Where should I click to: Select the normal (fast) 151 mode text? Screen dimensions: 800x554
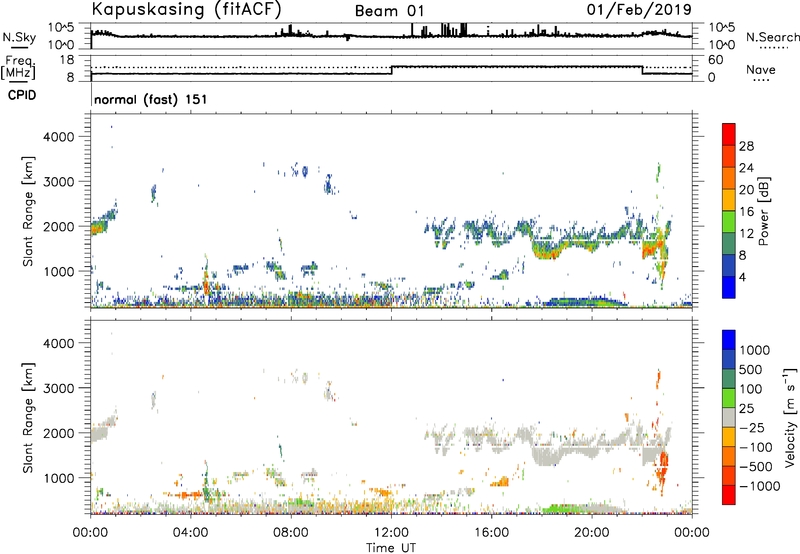[151, 99]
